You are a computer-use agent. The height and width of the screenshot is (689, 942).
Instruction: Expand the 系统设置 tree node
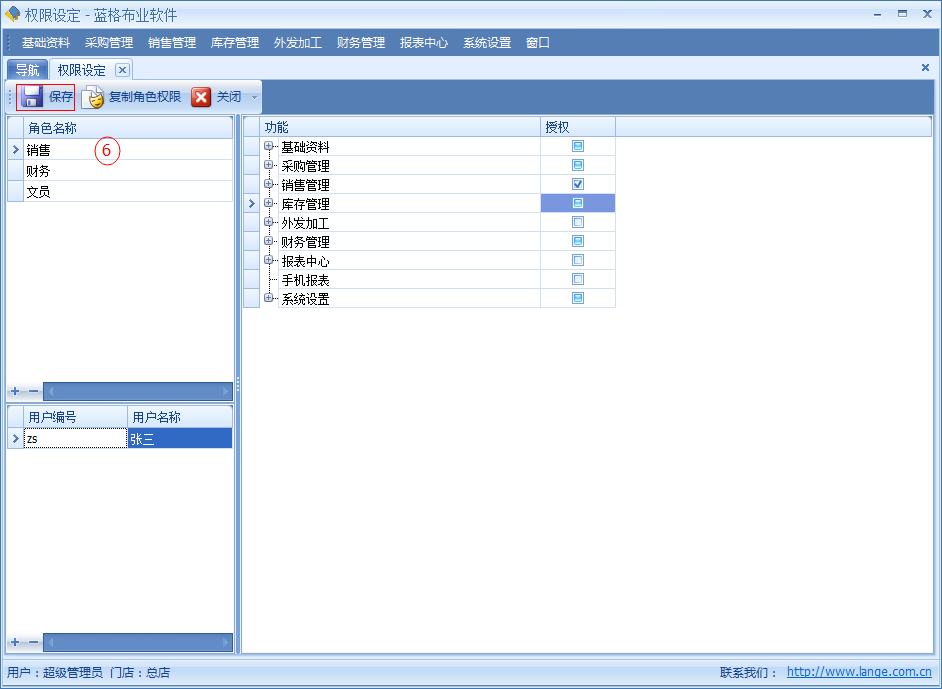tap(268, 298)
